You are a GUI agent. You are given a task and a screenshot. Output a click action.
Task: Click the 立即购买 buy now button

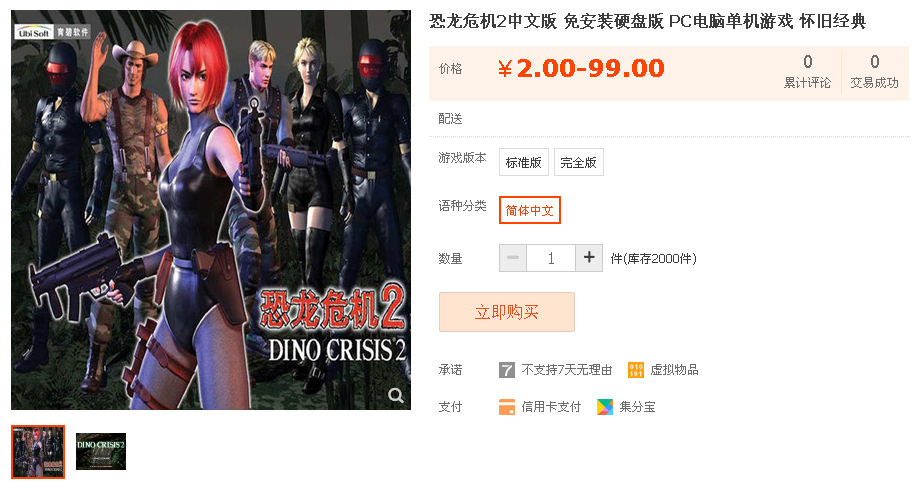pos(507,312)
